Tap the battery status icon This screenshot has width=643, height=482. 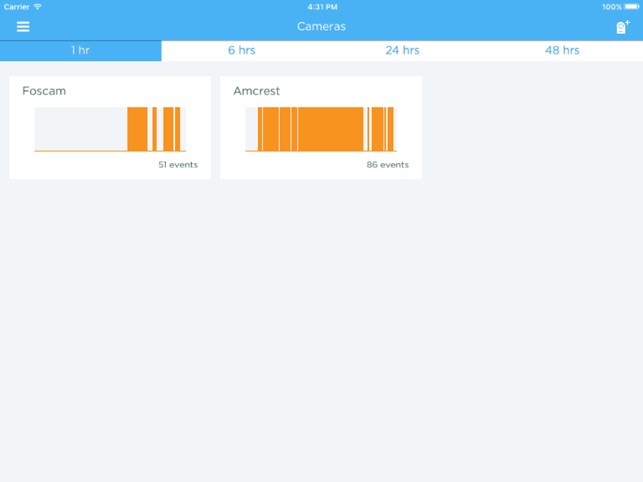632,7
